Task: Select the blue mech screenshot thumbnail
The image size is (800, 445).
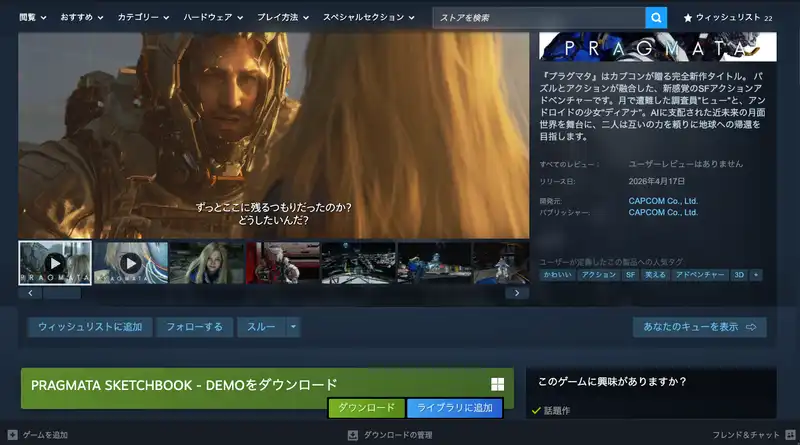Action: pos(434,263)
